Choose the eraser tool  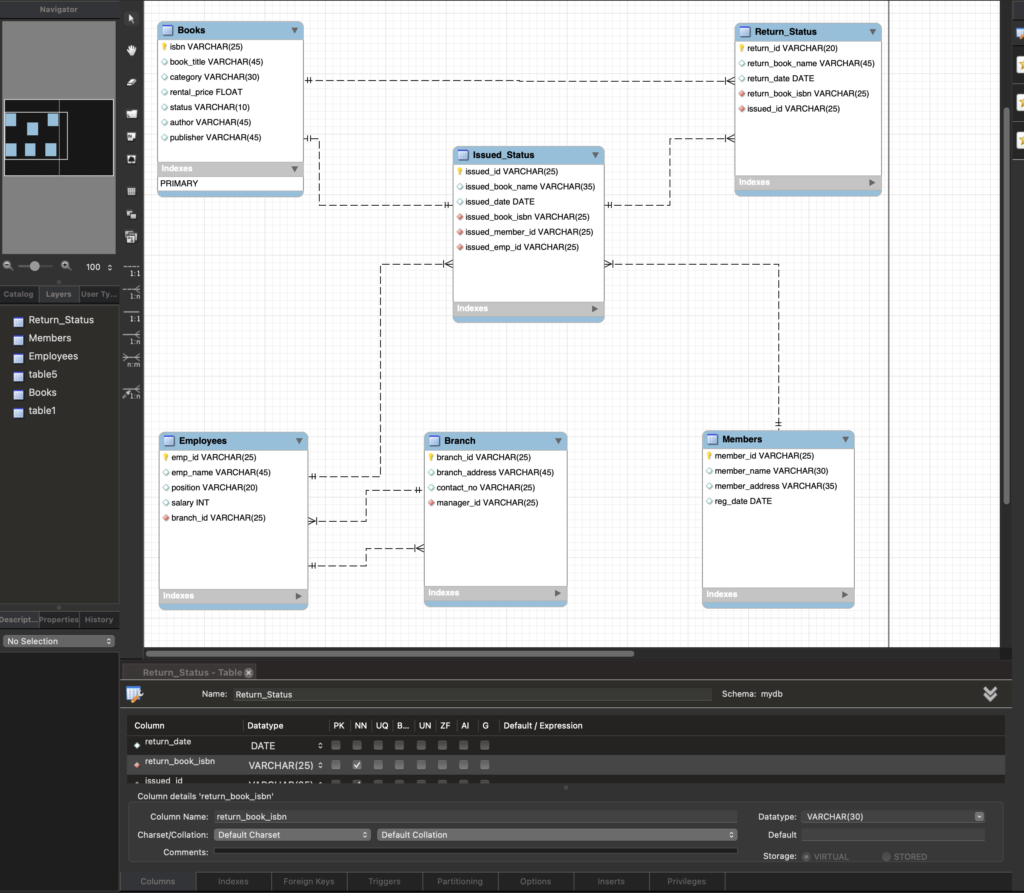click(x=131, y=82)
